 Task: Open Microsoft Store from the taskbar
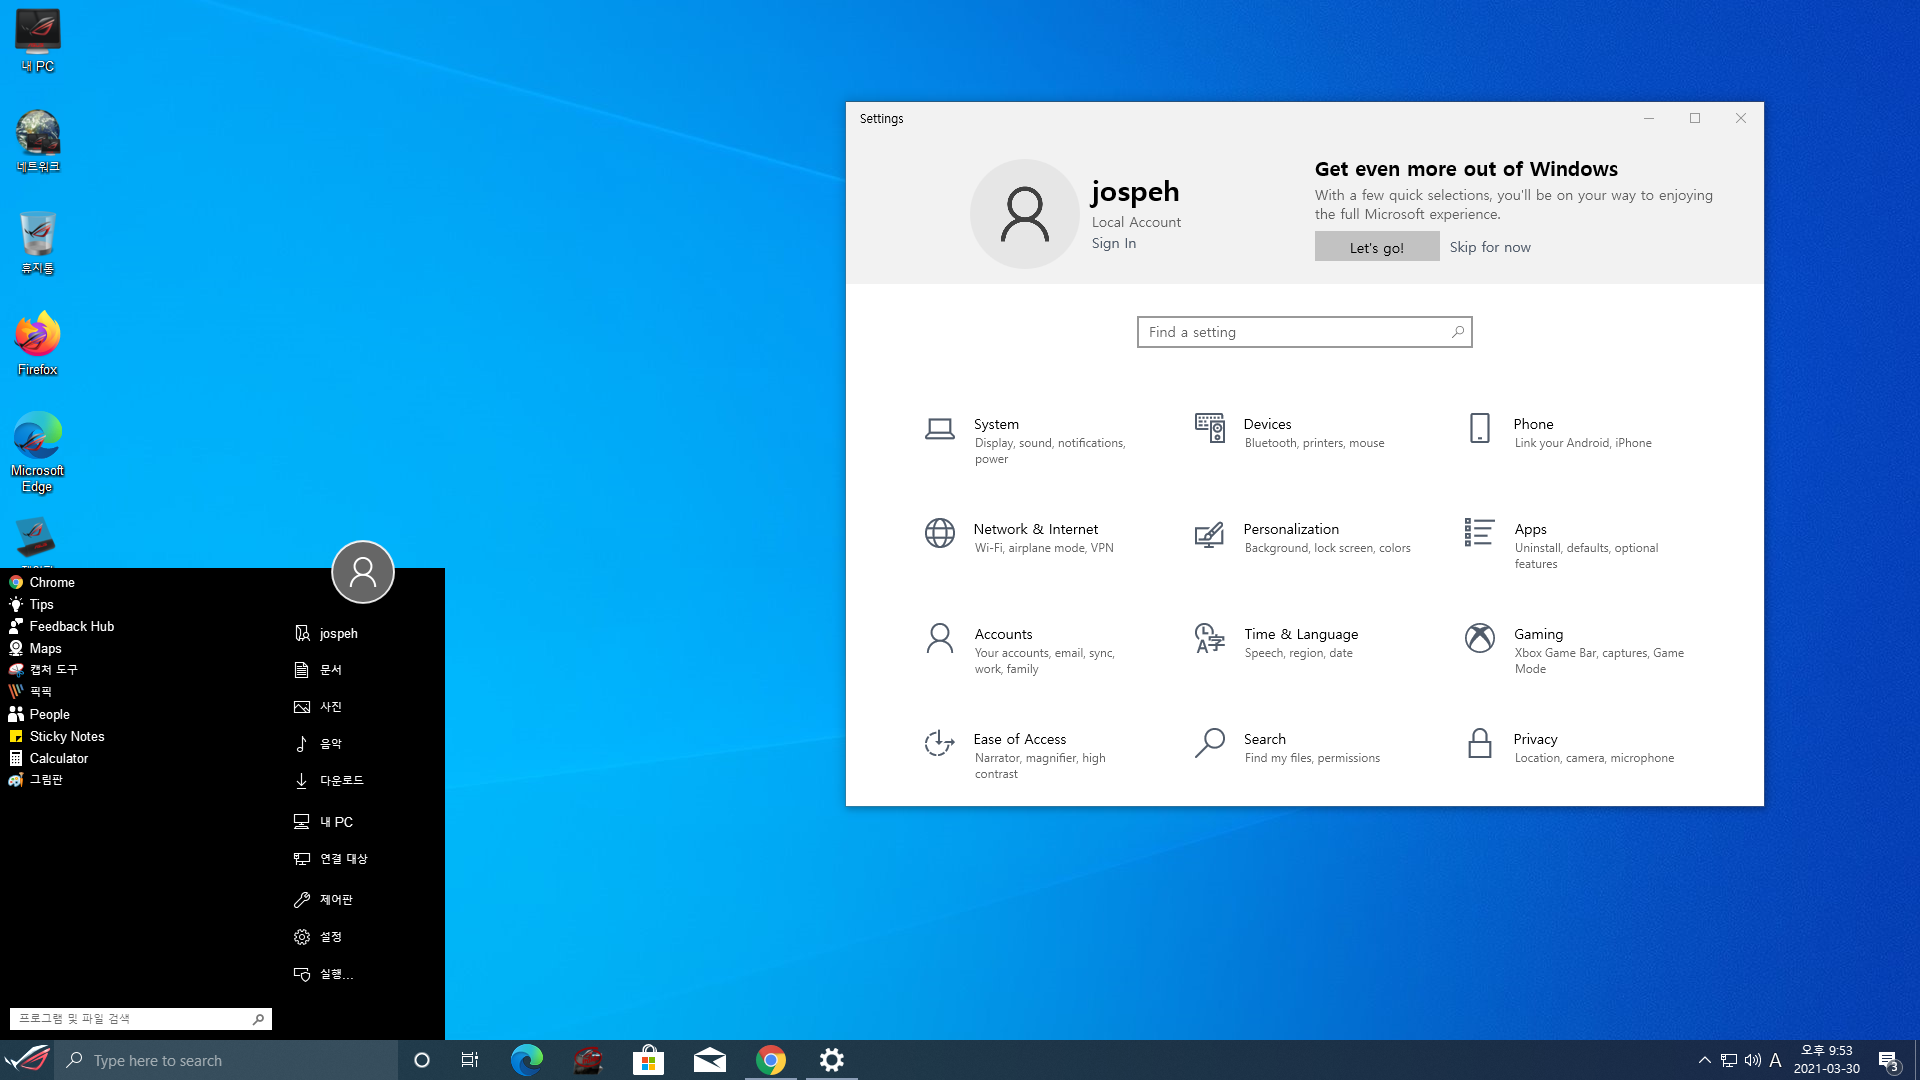[648, 1060]
